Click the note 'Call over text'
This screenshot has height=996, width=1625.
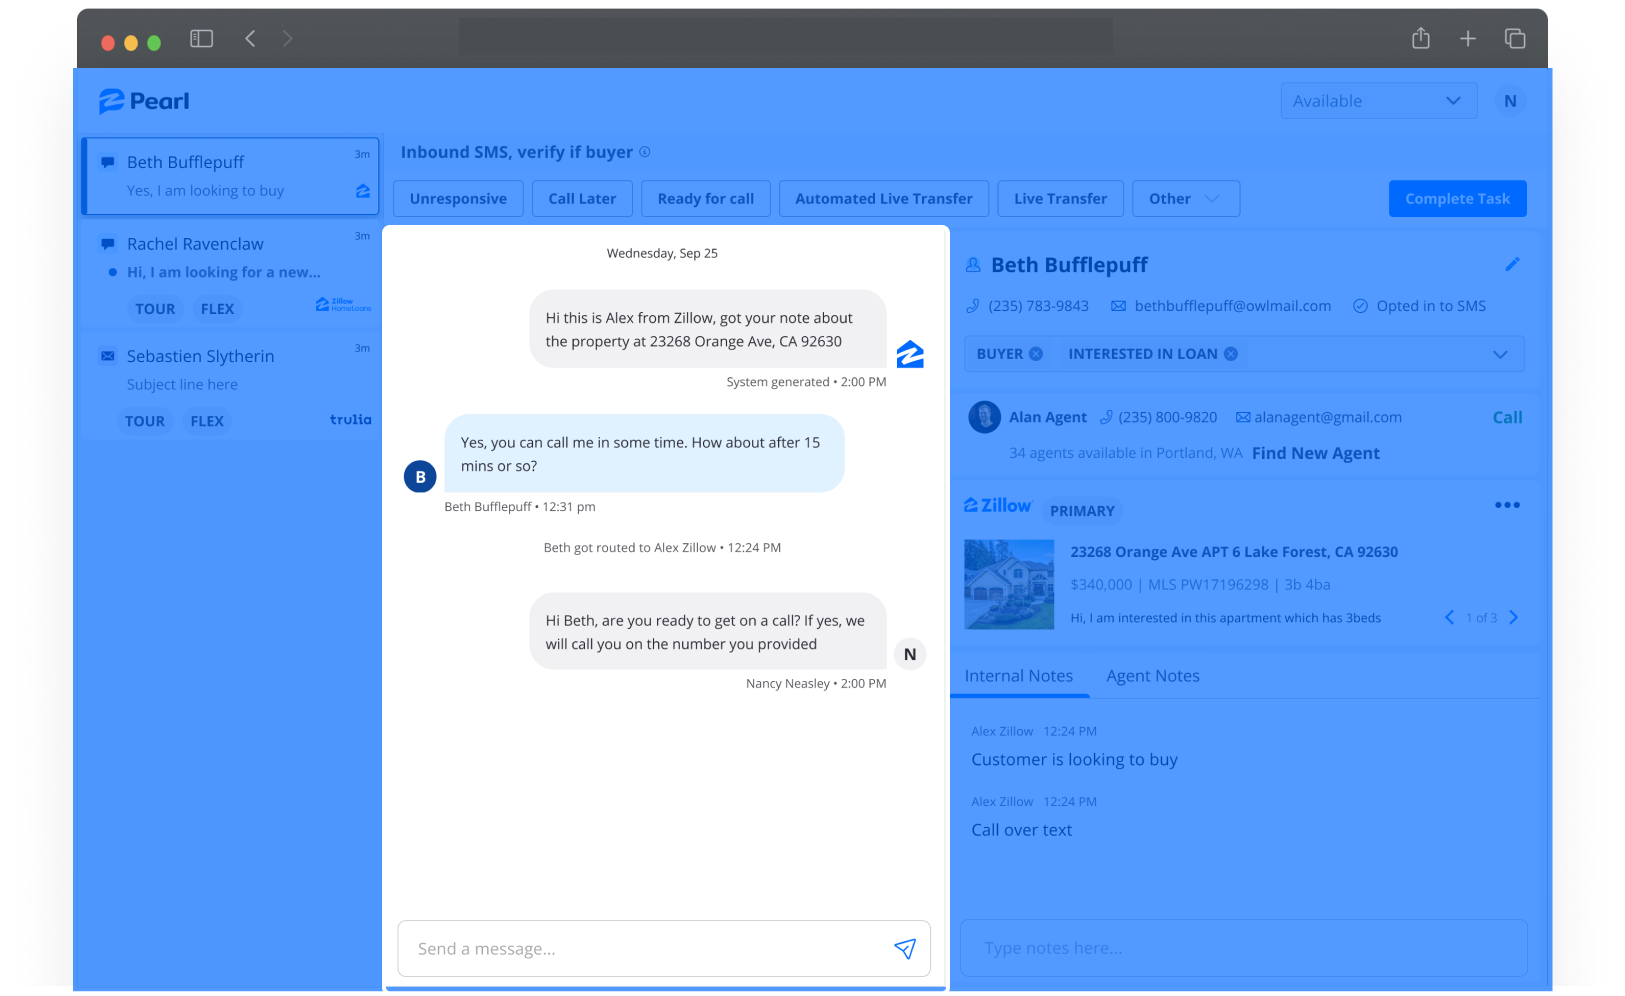[1021, 830]
